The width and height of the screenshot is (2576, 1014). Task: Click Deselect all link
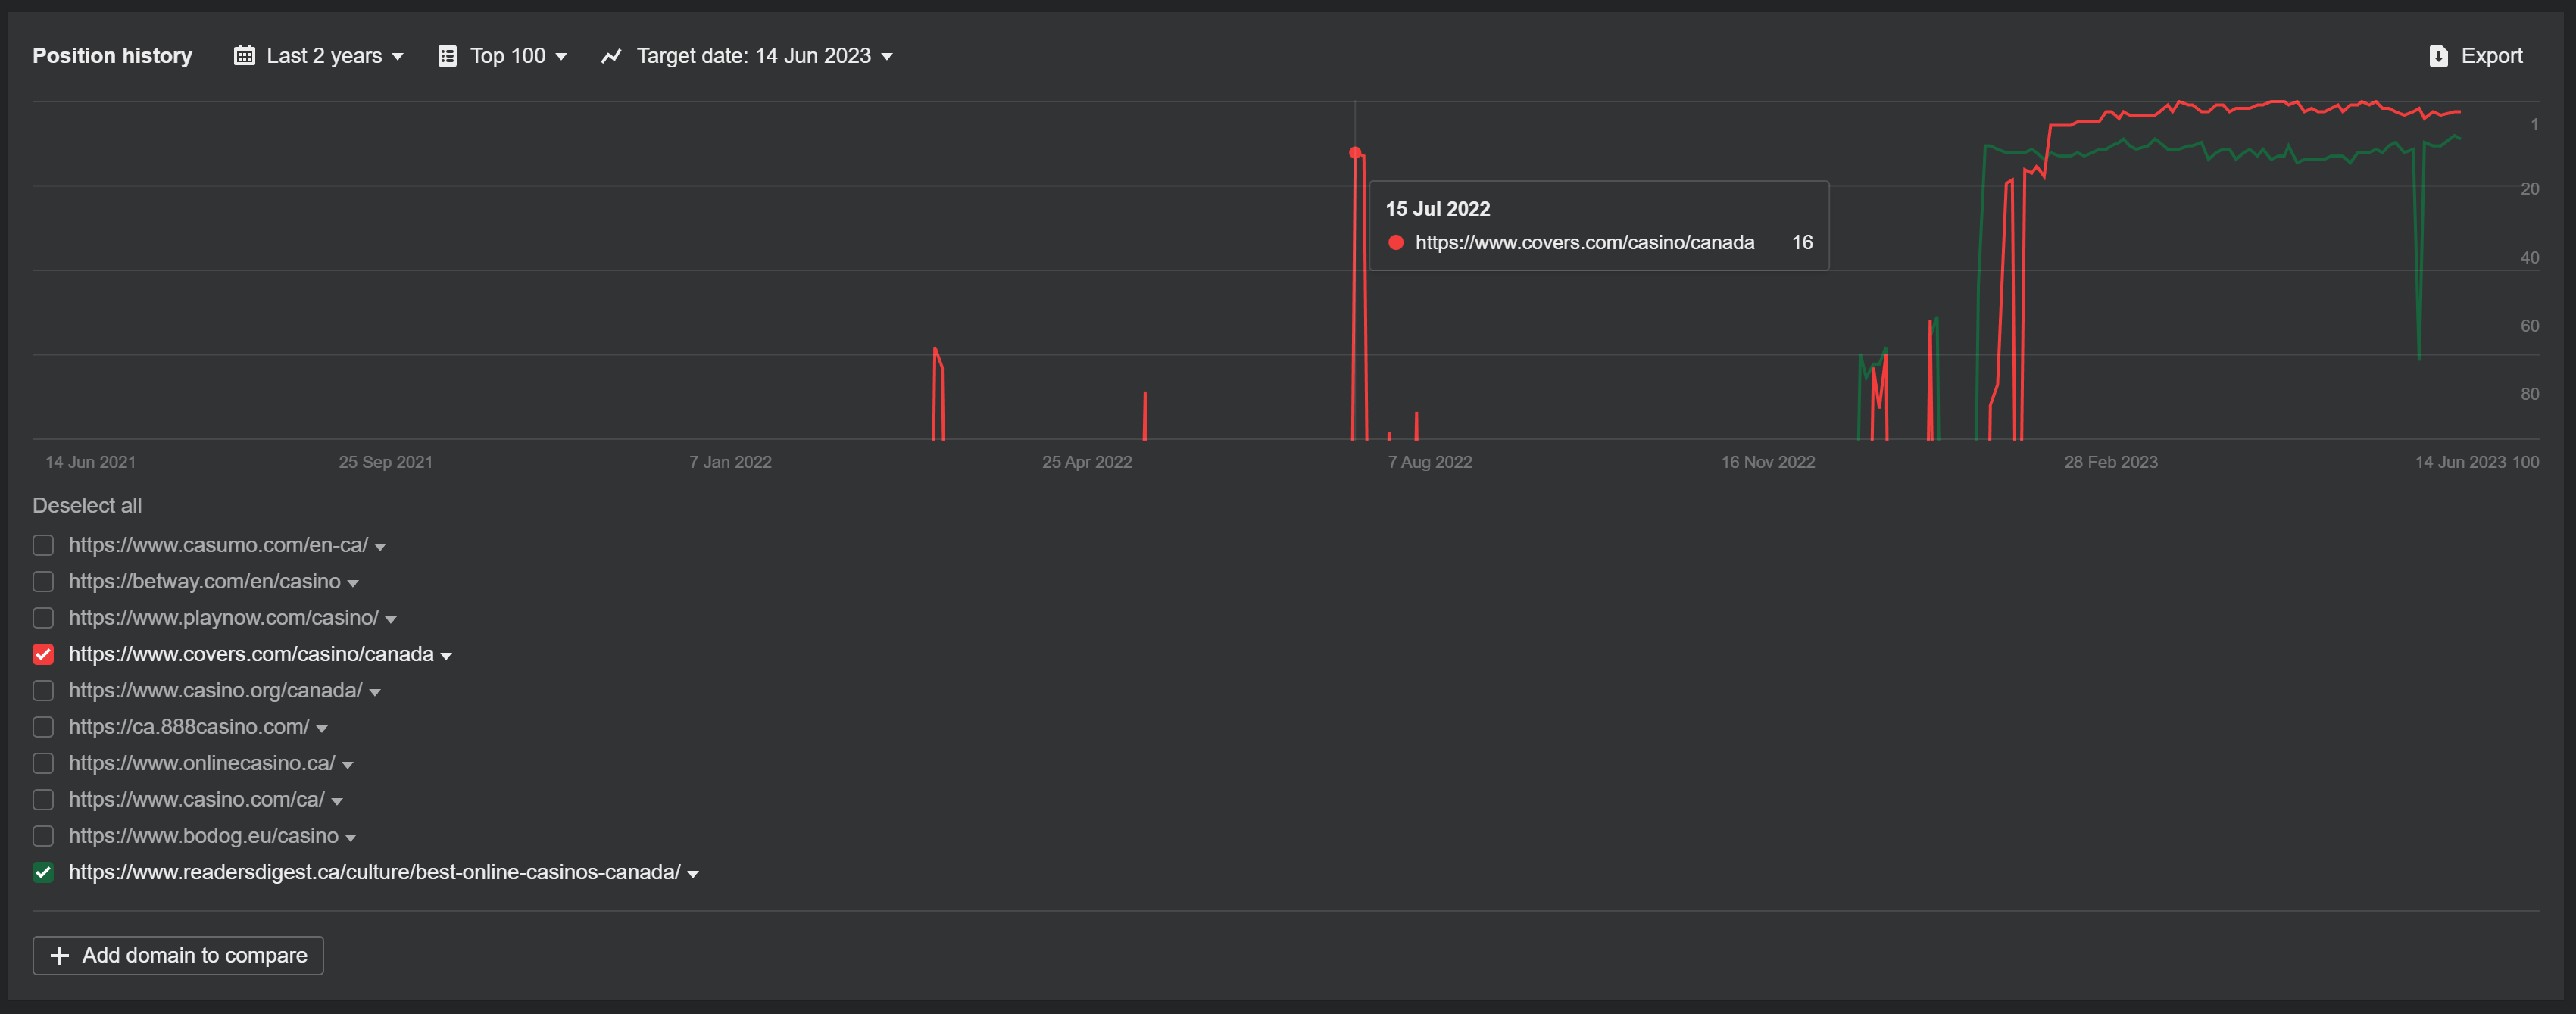click(x=87, y=505)
